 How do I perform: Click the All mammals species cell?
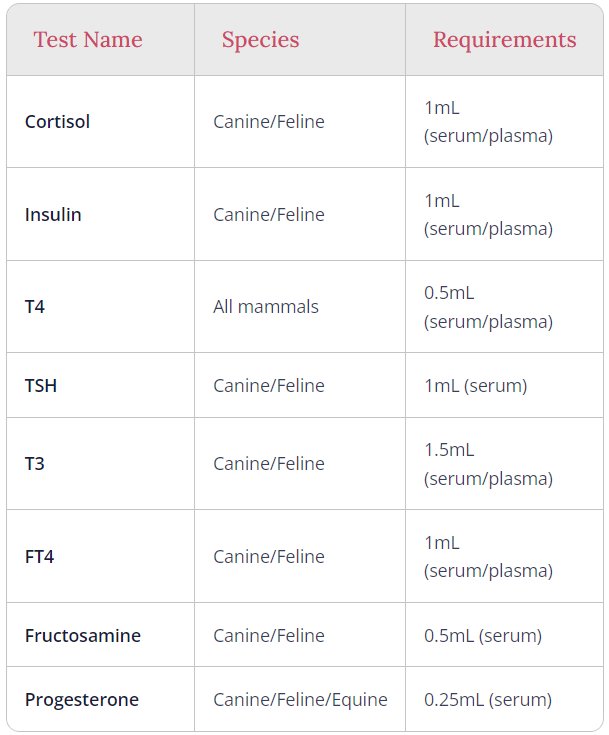point(266,307)
